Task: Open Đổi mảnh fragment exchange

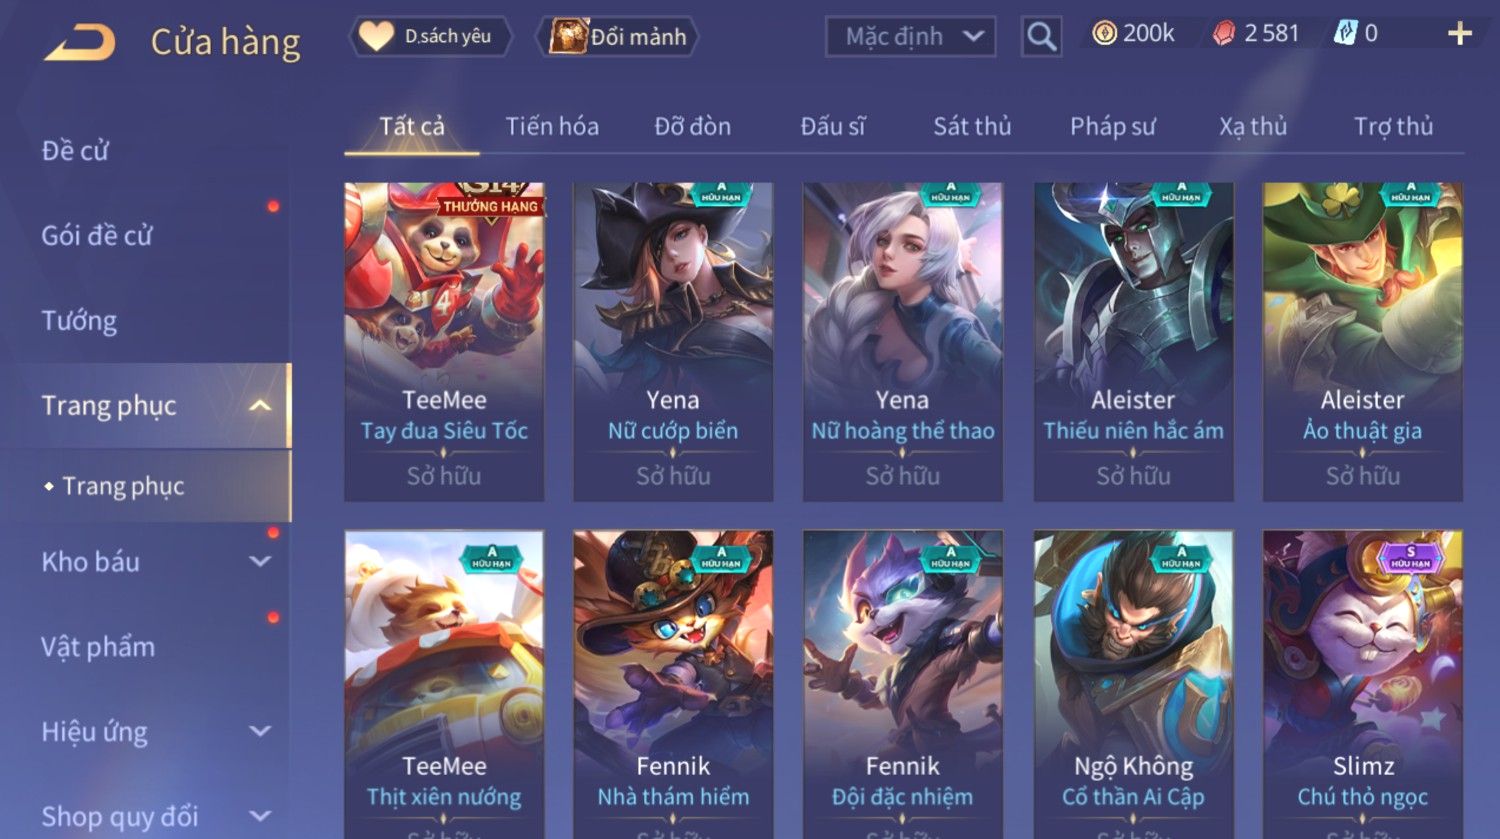Action: 619,37
